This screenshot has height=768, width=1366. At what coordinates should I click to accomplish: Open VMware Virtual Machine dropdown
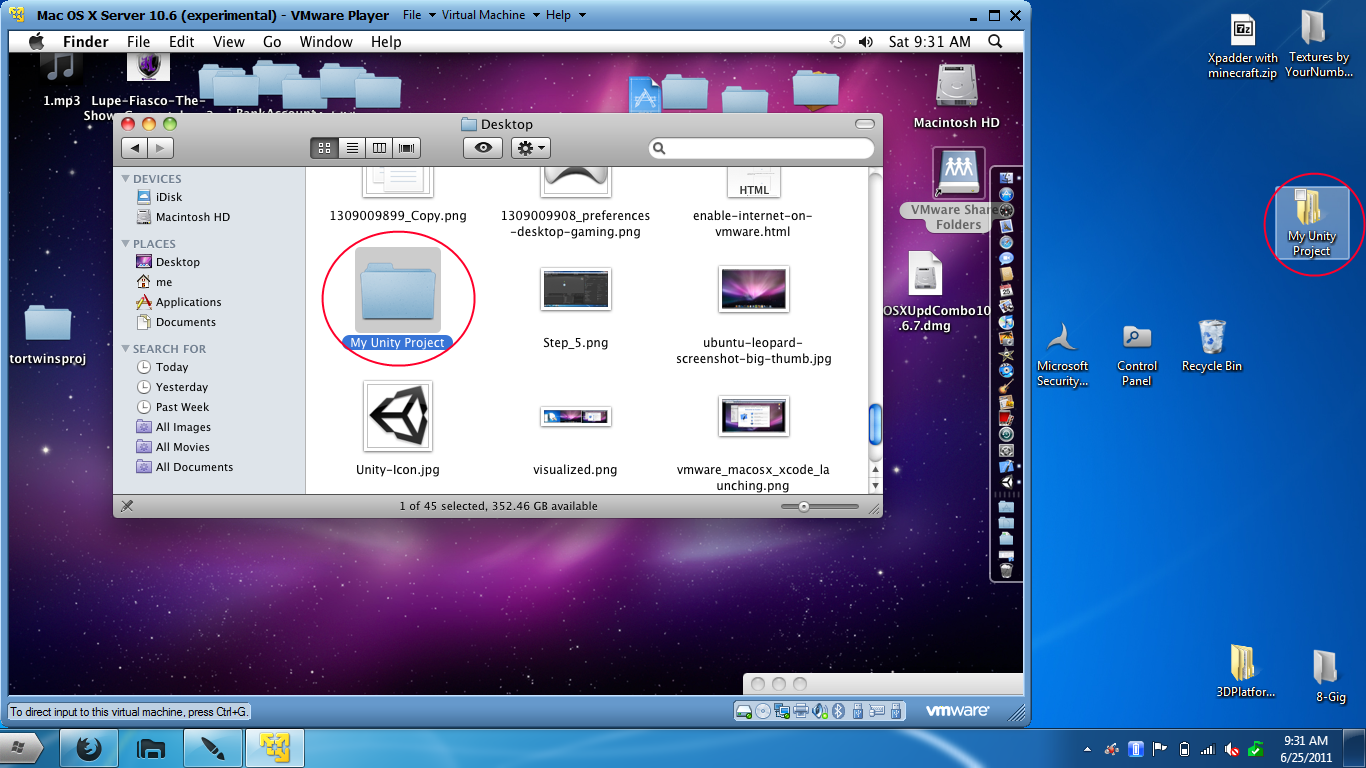tap(490, 16)
